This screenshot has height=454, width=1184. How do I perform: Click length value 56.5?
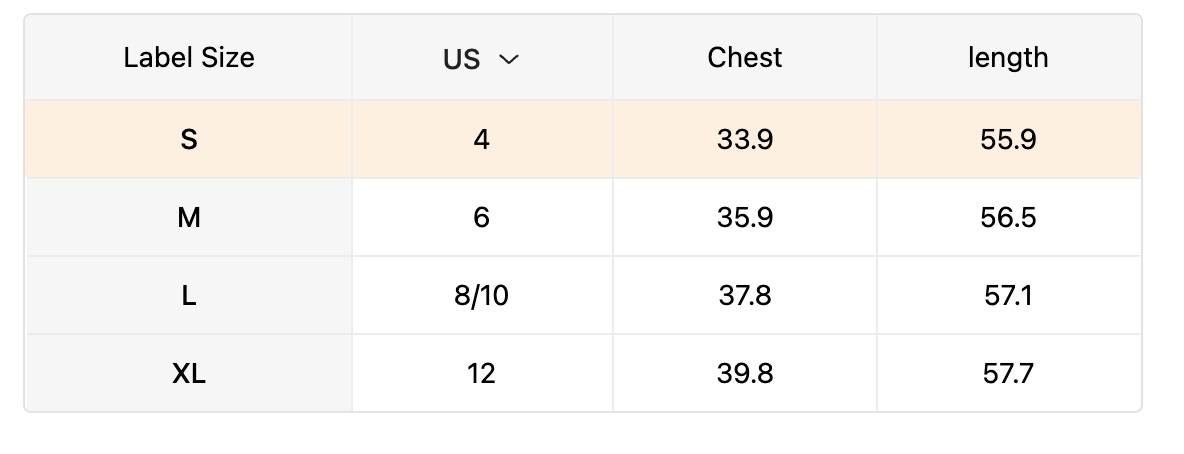click(x=1008, y=218)
